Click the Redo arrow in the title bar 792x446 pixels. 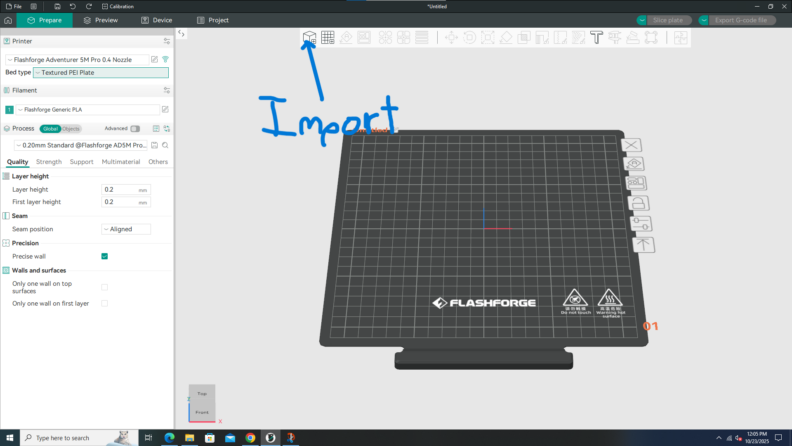(89, 7)
